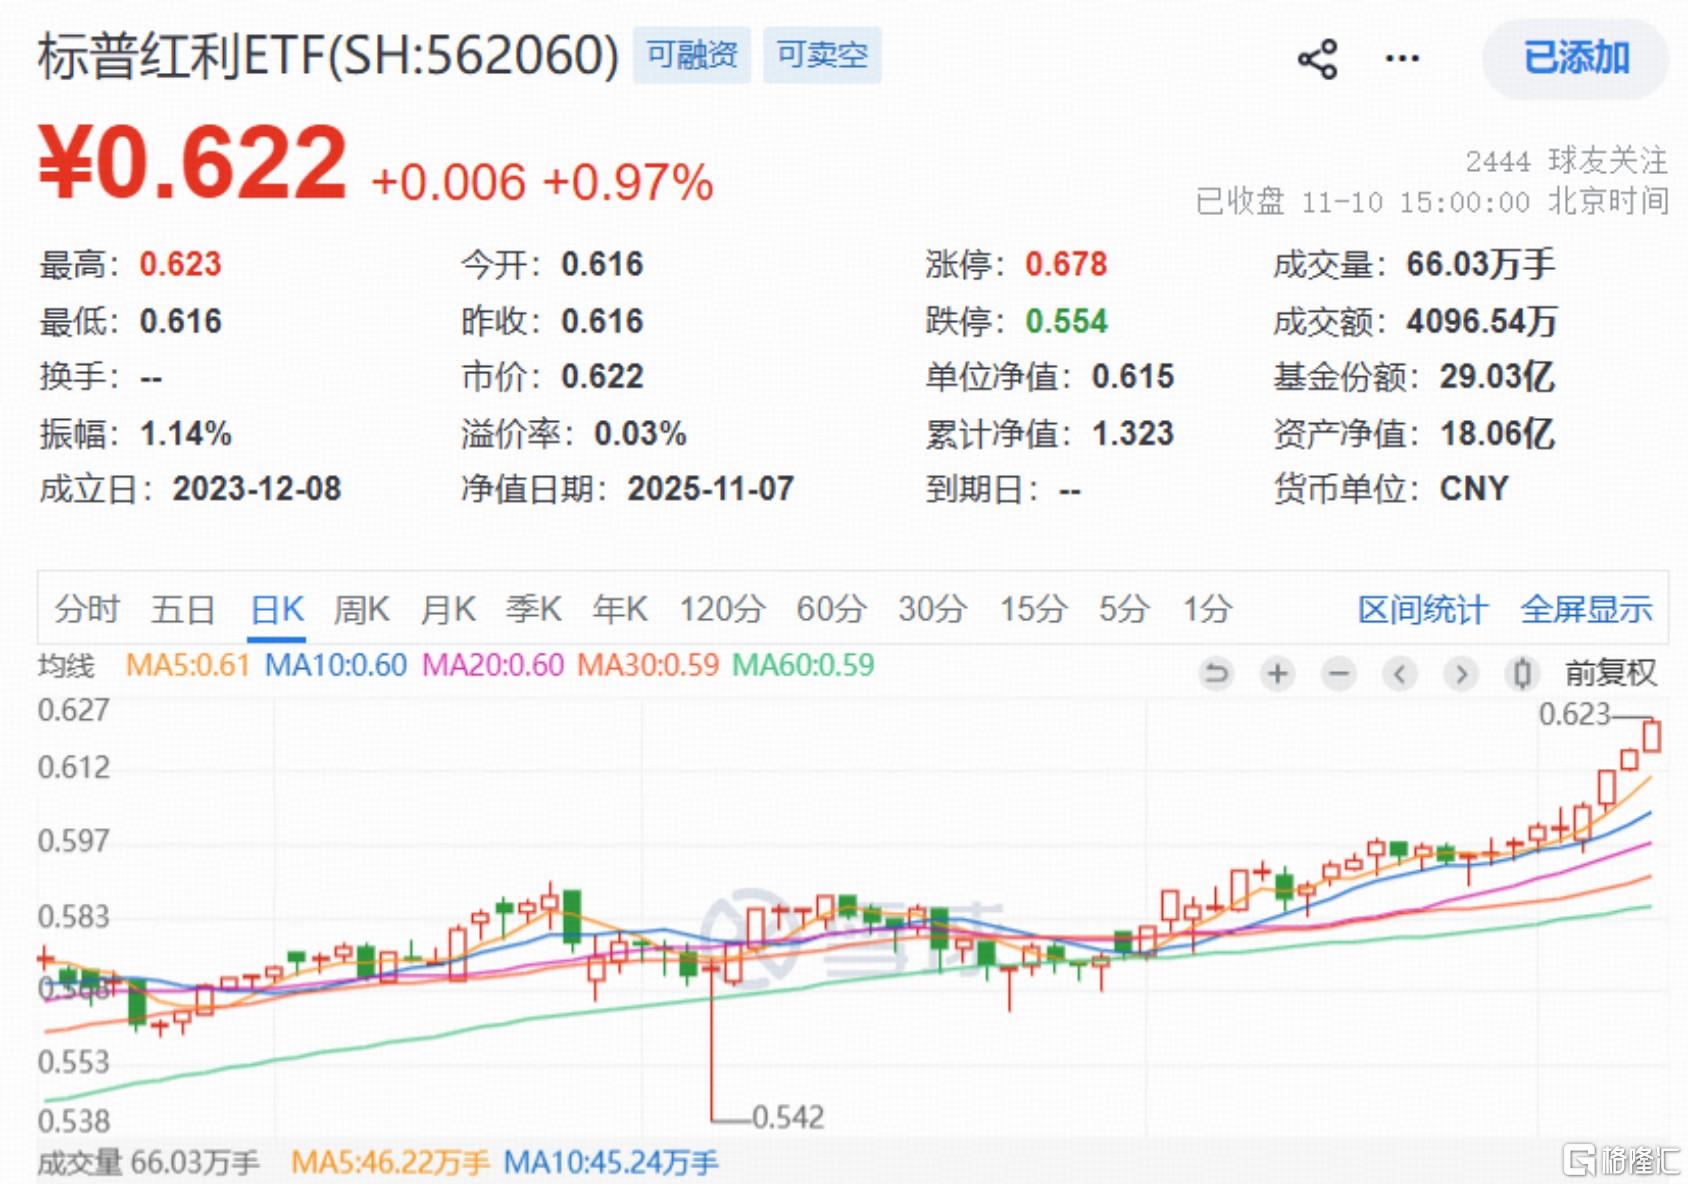
Task: Click the chart reset (undo arrow) icon
Action: pos(1216,674)
